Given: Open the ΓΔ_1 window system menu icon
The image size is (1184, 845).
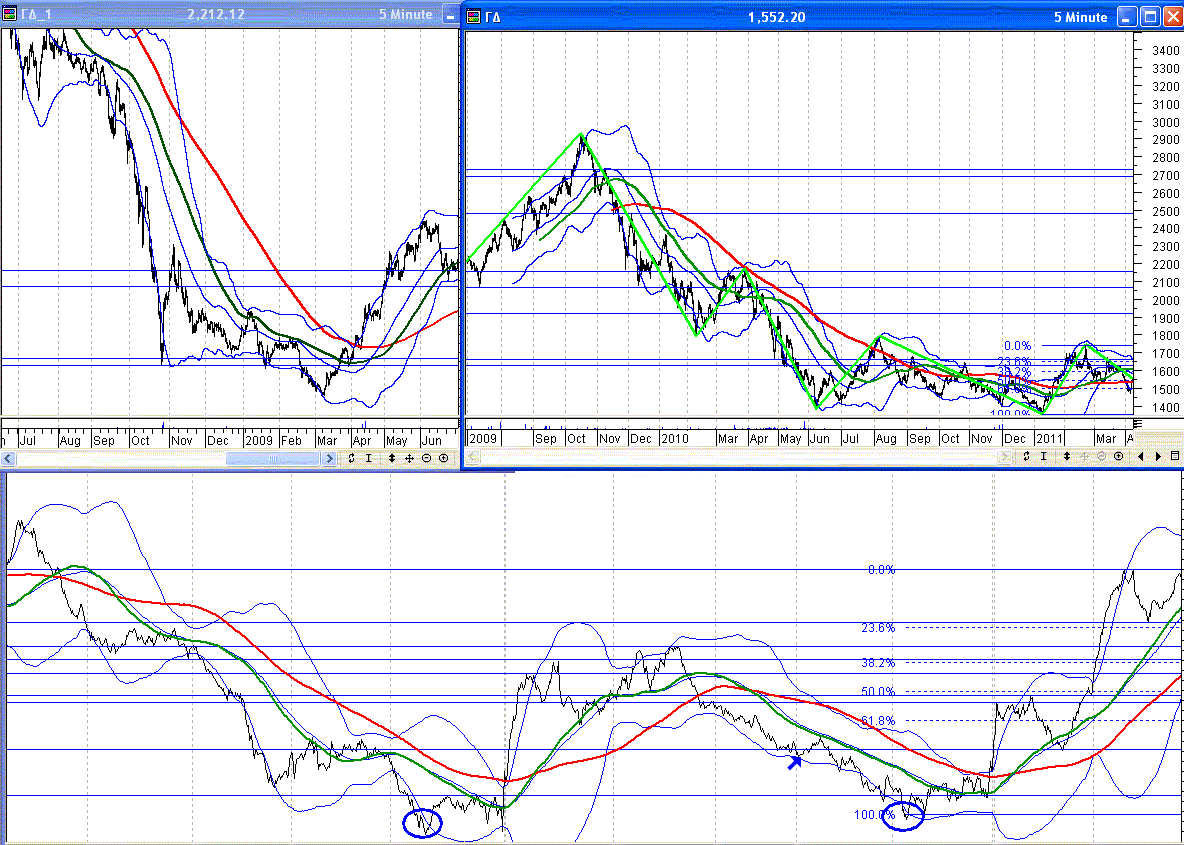Looking at the screenshot, I should (x=9, y=15).
